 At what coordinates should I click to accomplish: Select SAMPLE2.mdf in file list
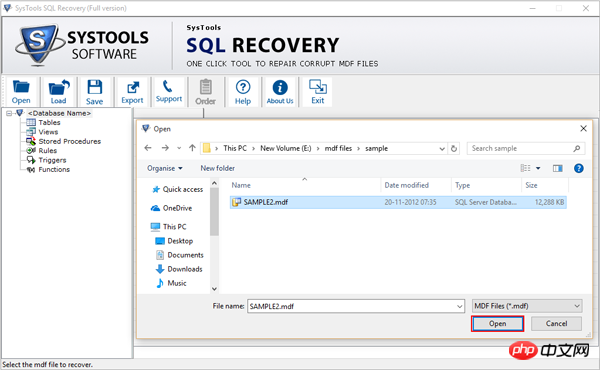click(398, 202)
